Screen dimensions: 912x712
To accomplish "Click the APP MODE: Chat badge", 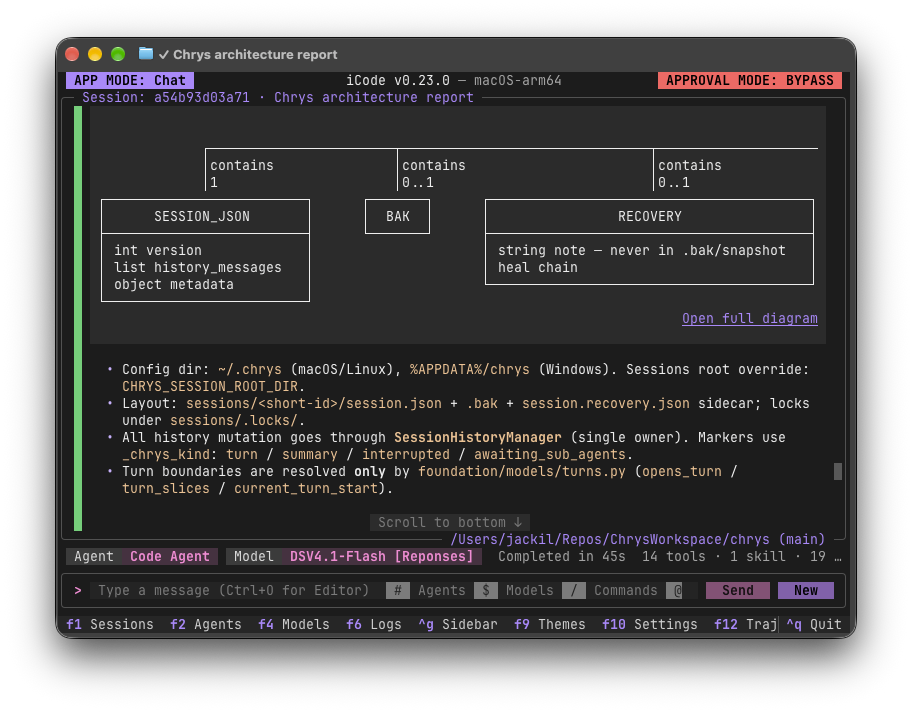I will click(130, 80).
